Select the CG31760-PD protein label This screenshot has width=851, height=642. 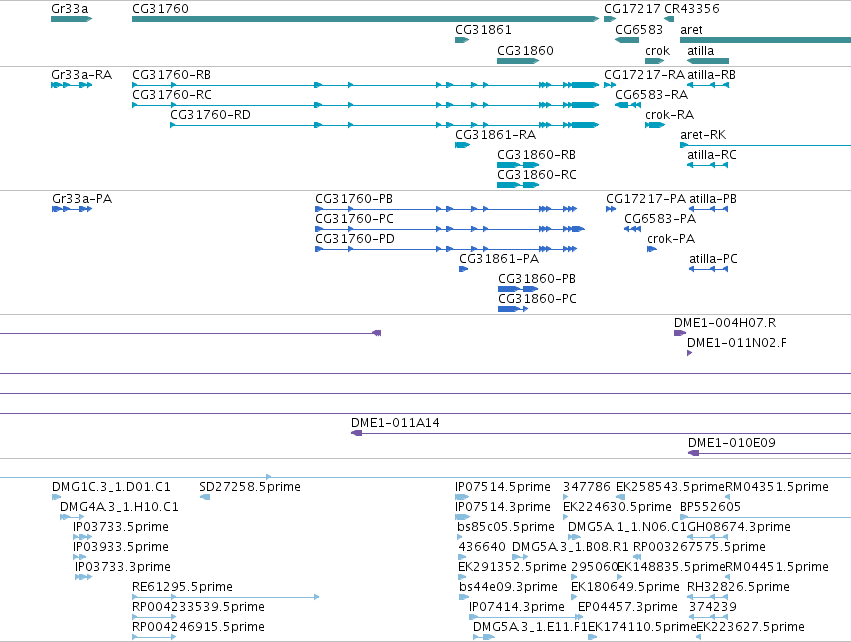tap(354, 239)
